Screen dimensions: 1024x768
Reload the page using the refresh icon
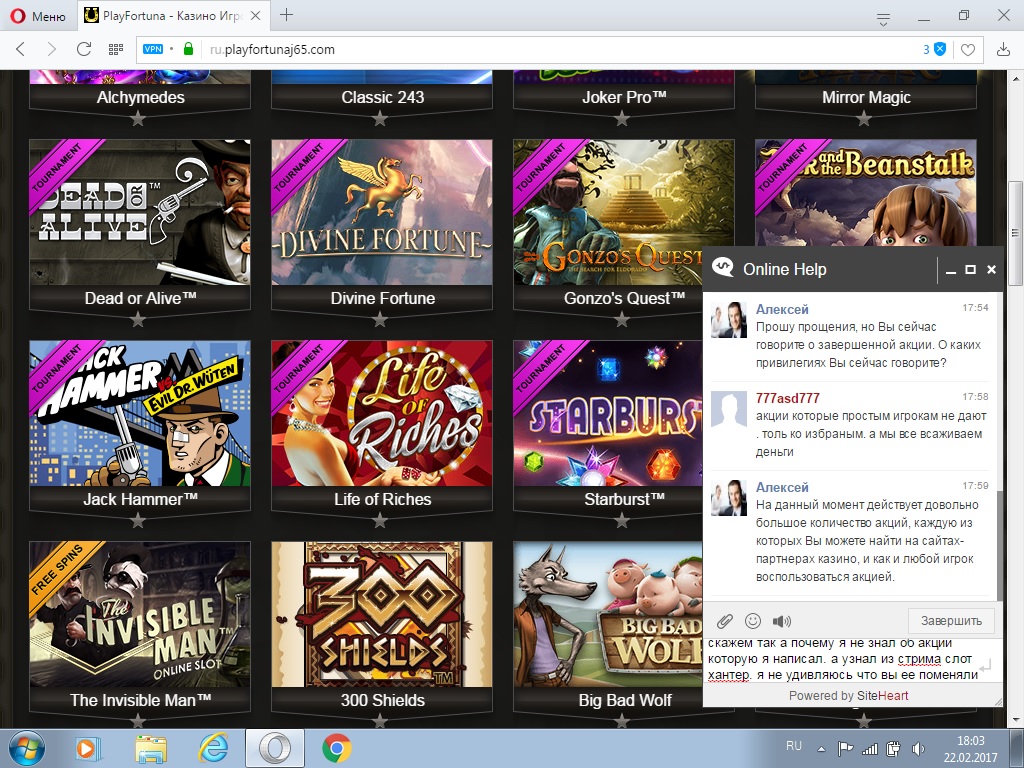pos(84,49)
